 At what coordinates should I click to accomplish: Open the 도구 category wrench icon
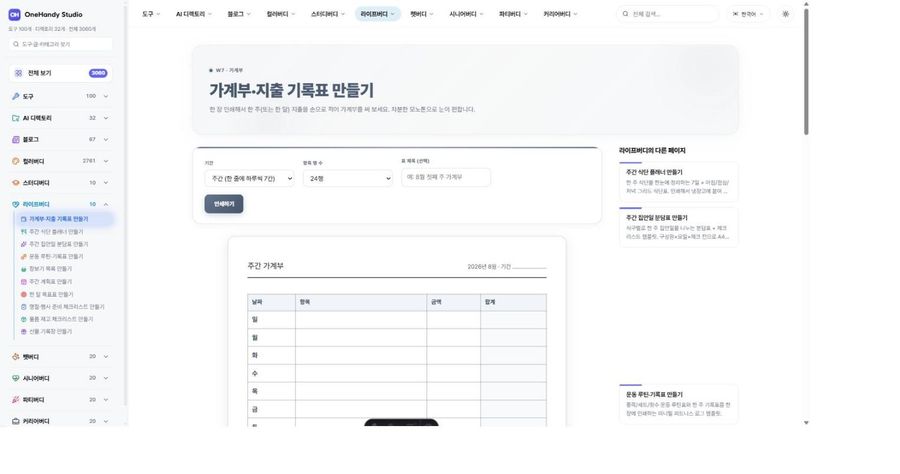pyautogui.click(x=15, y=96)
